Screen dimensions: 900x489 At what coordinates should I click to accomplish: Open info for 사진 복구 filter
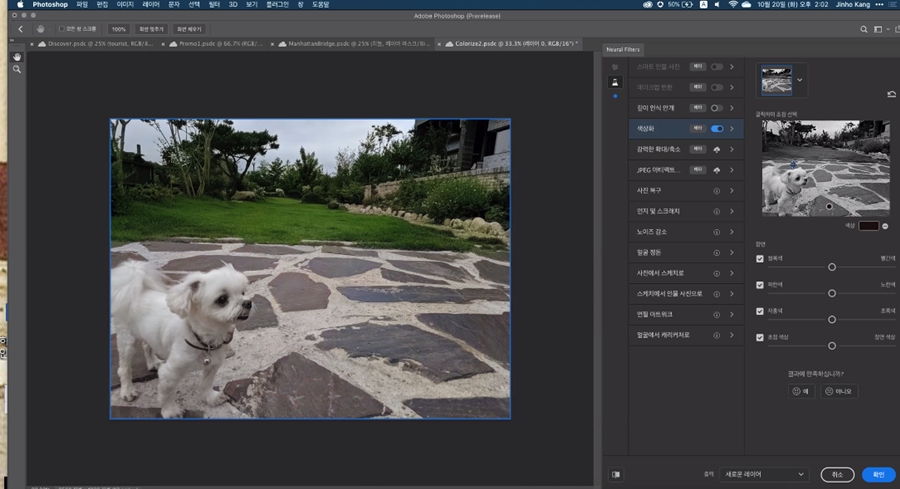pyautogui.click(x=716, y=191)
